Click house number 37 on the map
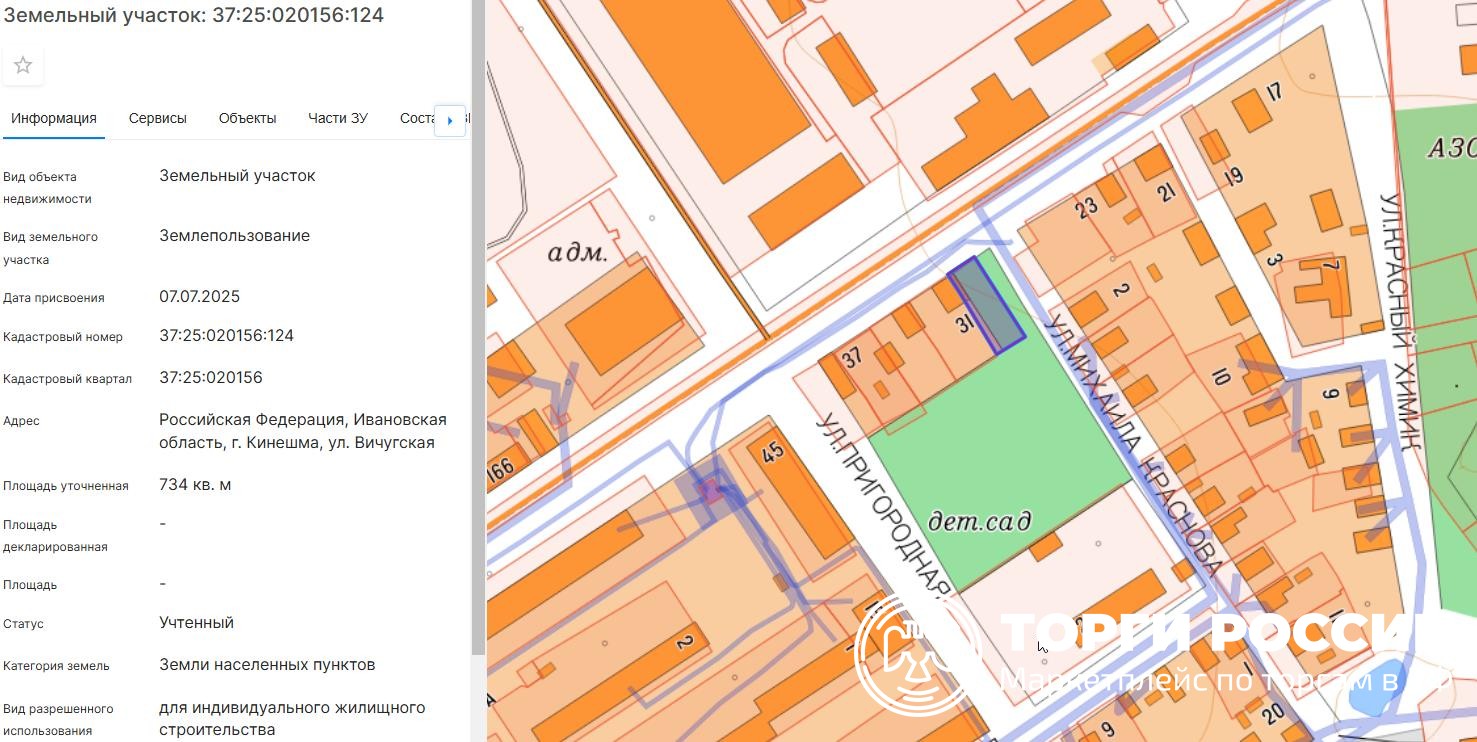The image size is (1477, 742). click(851, 358)
